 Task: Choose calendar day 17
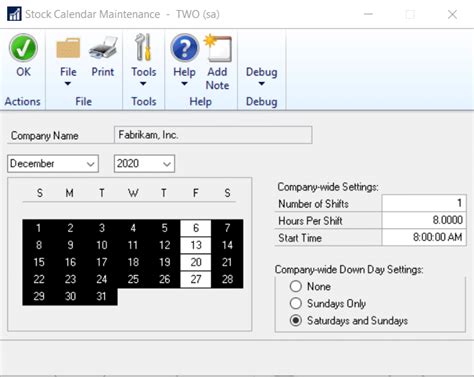tap(102, 262)
